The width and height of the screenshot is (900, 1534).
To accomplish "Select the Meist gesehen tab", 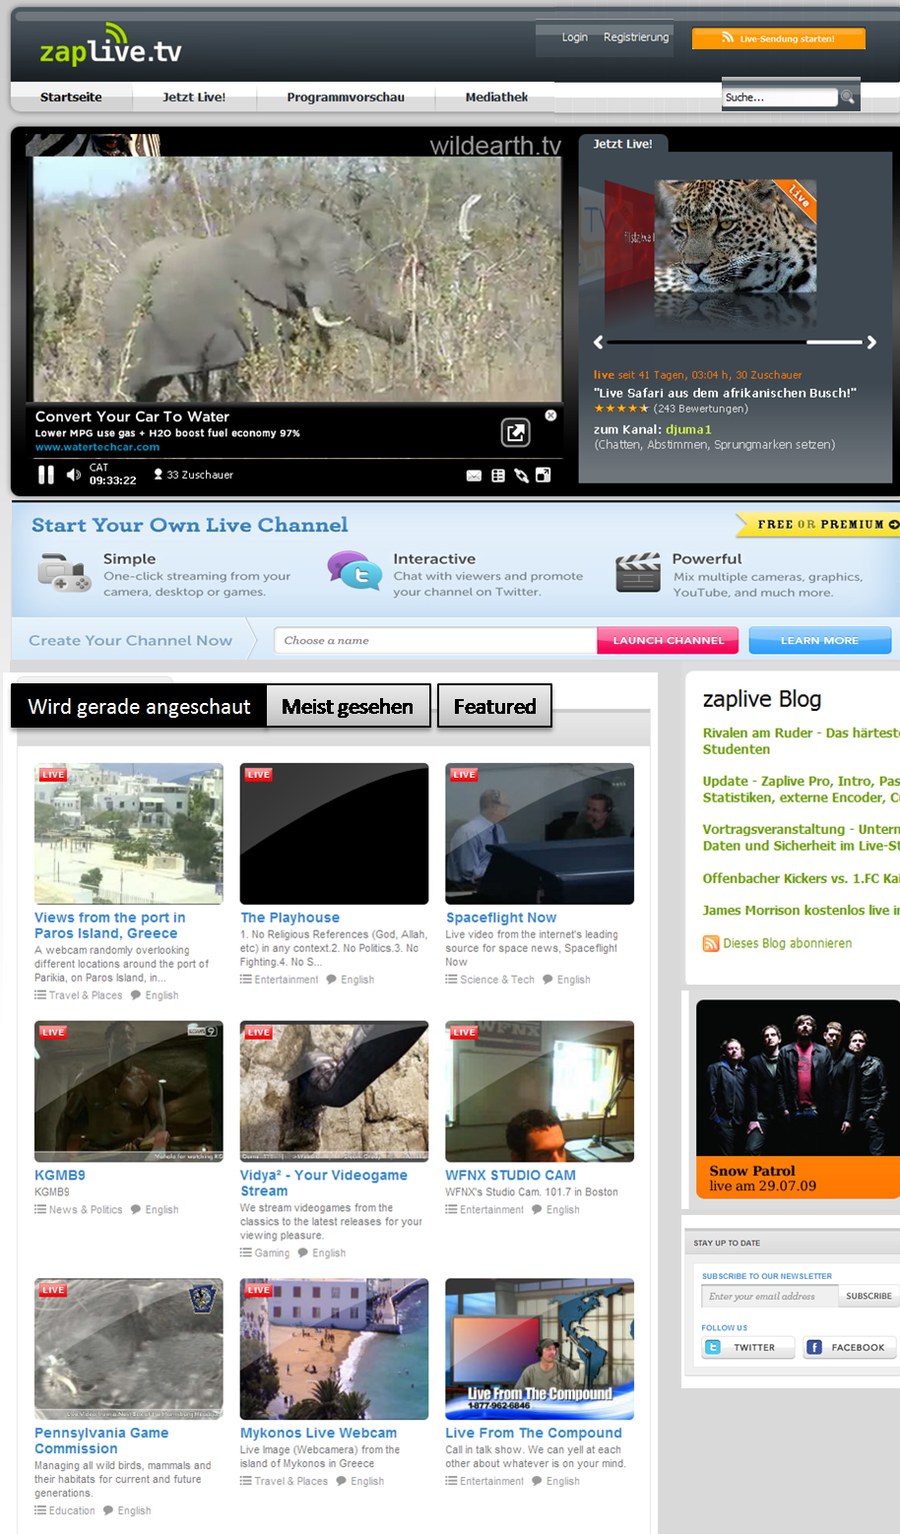I will pyautogui.click(x=347, y=706).
